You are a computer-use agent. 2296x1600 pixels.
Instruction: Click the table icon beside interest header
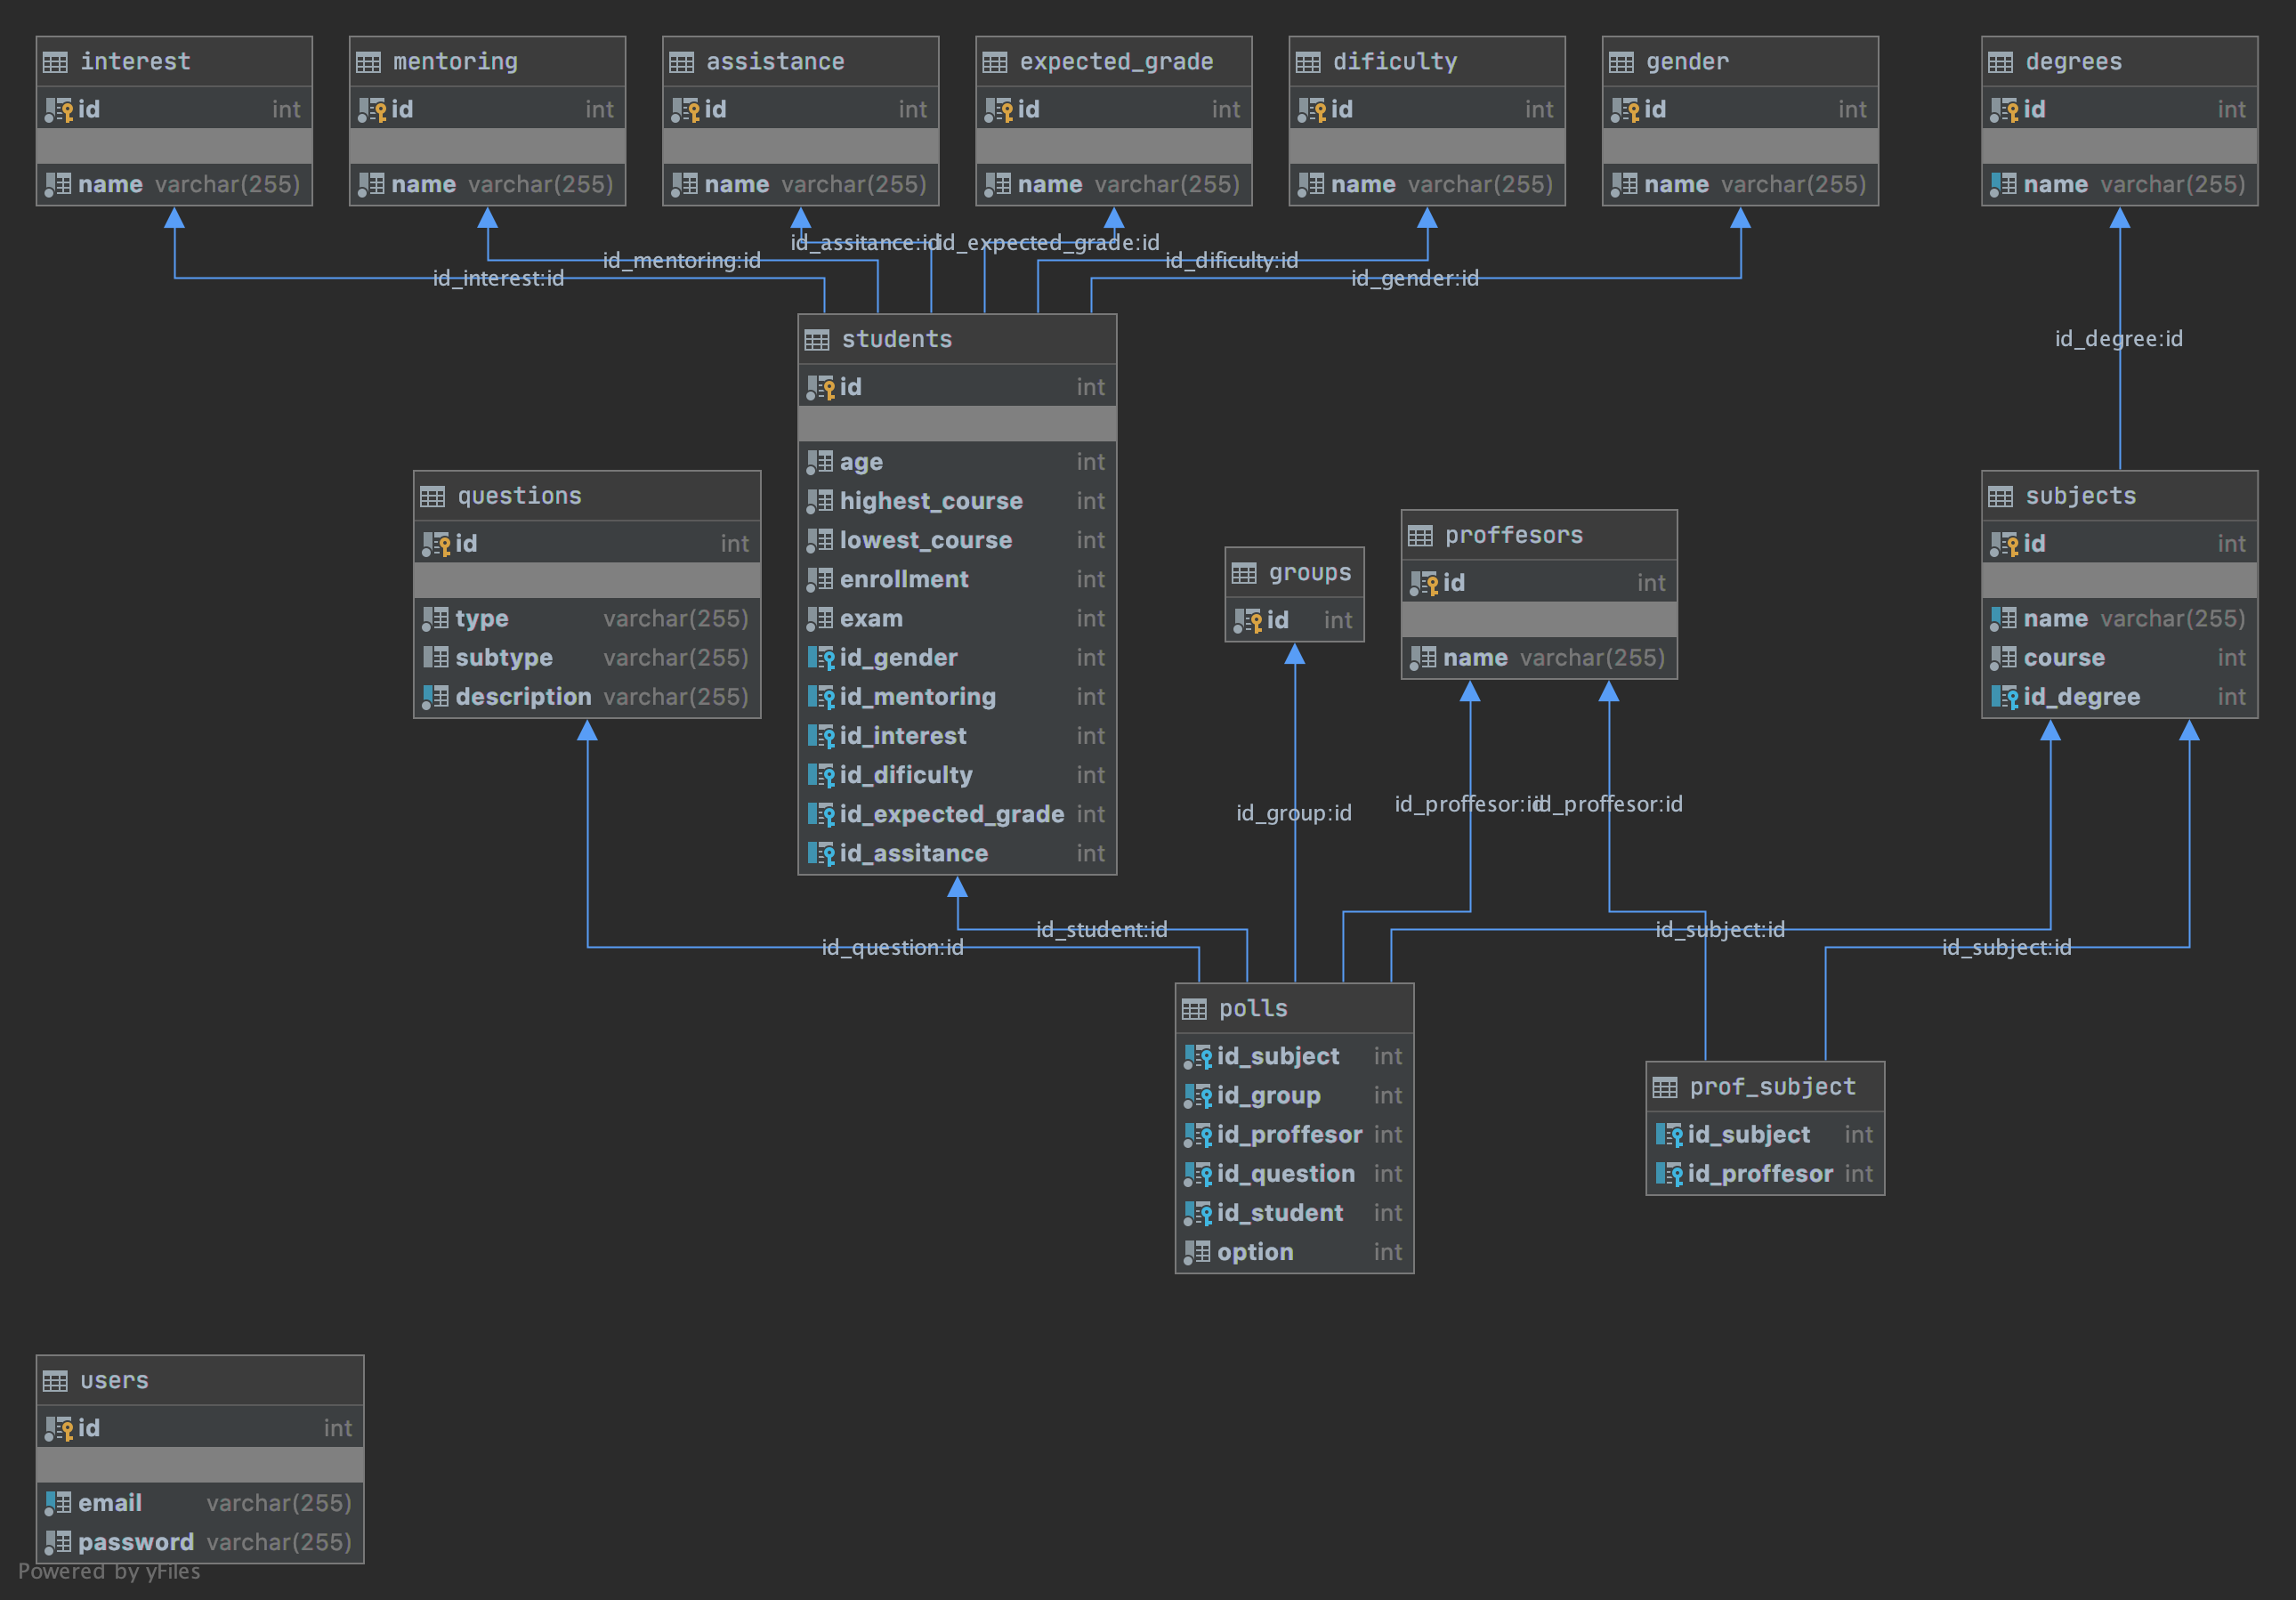tap(55, 62)
